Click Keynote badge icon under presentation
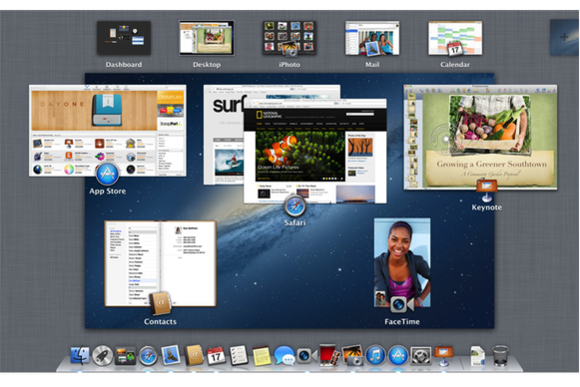Image resolution: width=580 pixels, height=387 pixels. (x=486, y=191)
